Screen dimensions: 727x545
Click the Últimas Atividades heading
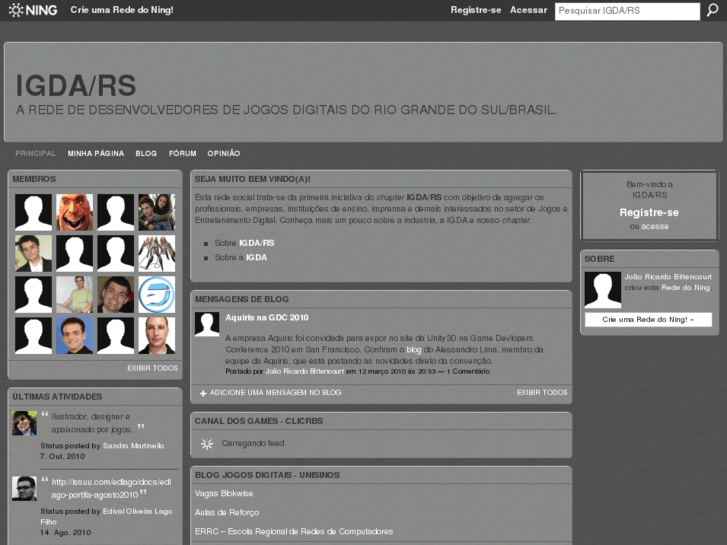pos(57,397)
